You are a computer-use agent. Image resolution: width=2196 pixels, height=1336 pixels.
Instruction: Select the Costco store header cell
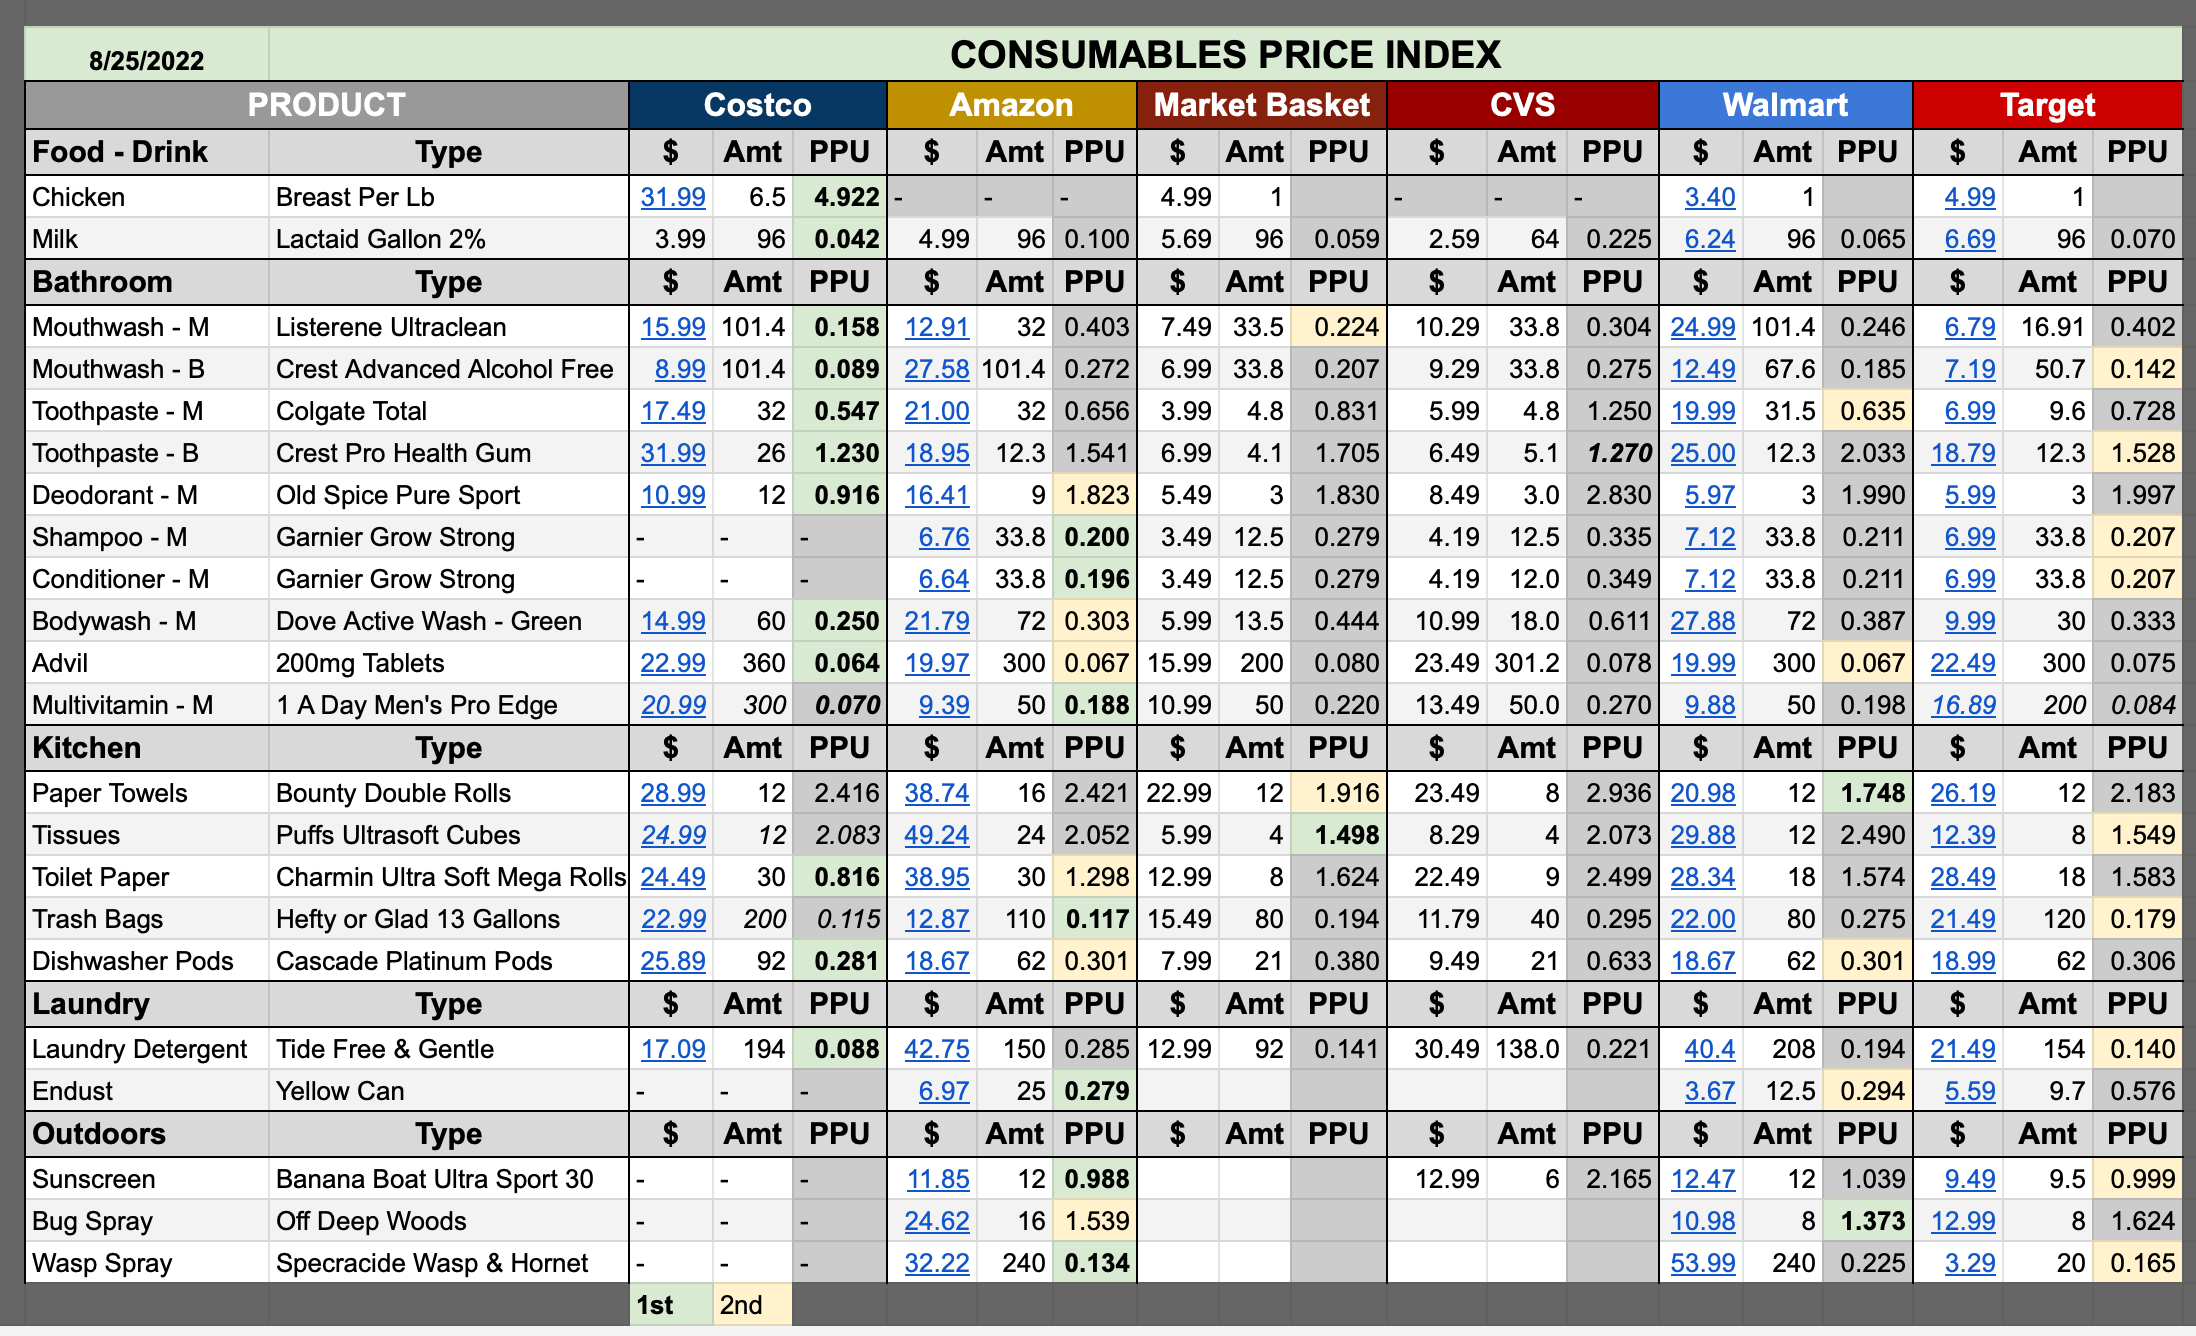click(757, 105)
